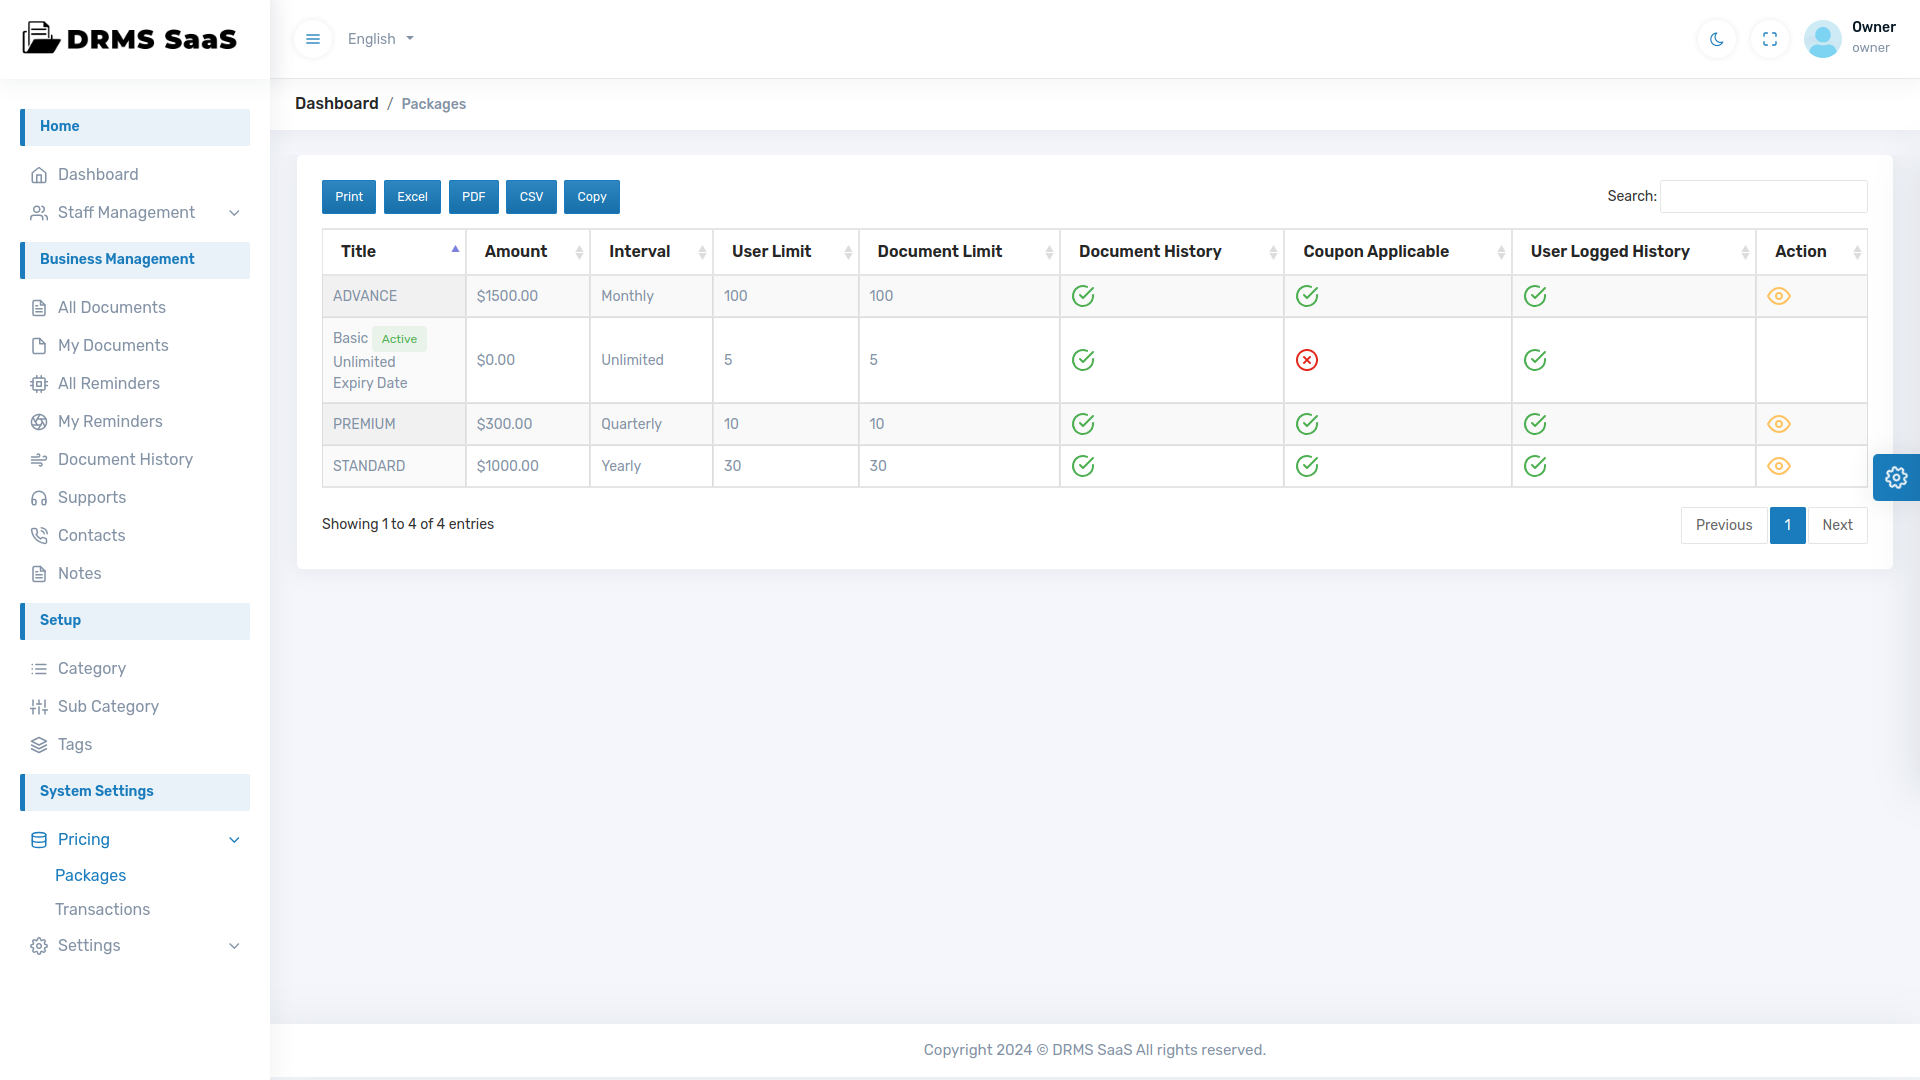Export the table as PDF
The height and width of the screenshot is (1080, 1920).
point(473,196)
